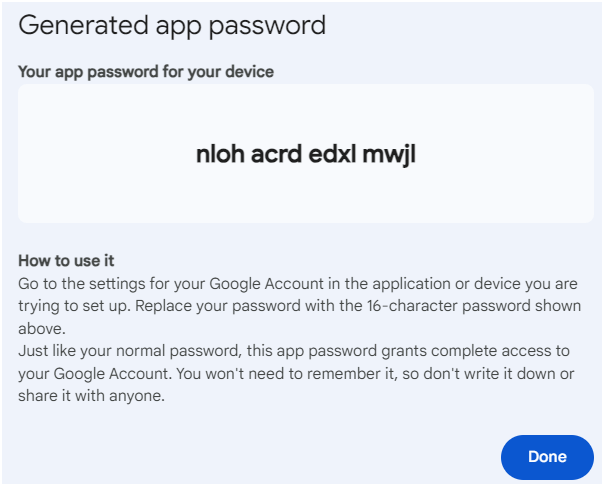Image resolution: width=604 pixels, height=486 pixels.
Task: Click the "nloh" password segment
Action: tap(217, 155)
